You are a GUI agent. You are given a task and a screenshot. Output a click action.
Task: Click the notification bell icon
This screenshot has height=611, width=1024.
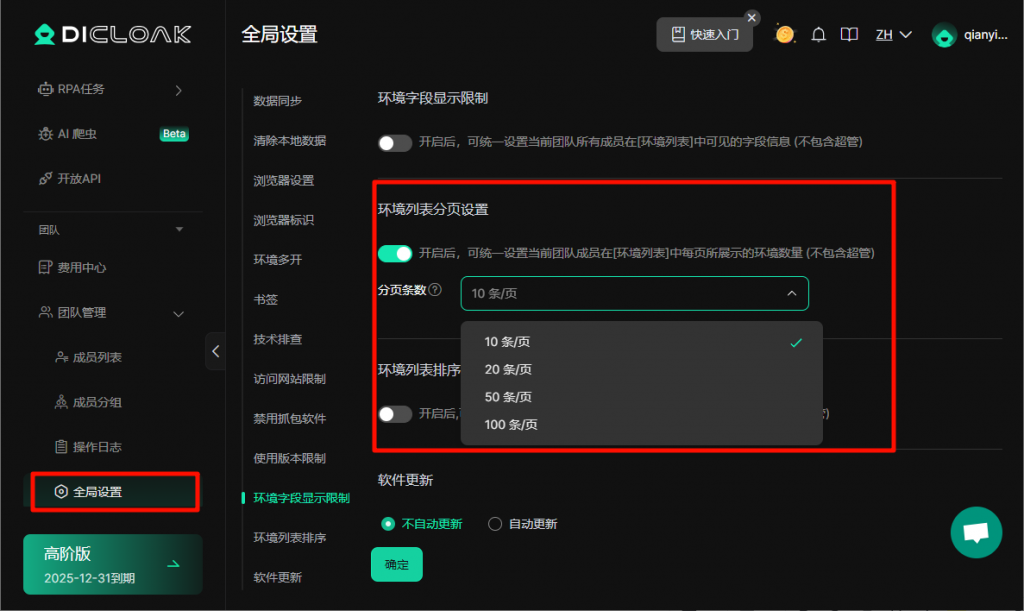818,35
